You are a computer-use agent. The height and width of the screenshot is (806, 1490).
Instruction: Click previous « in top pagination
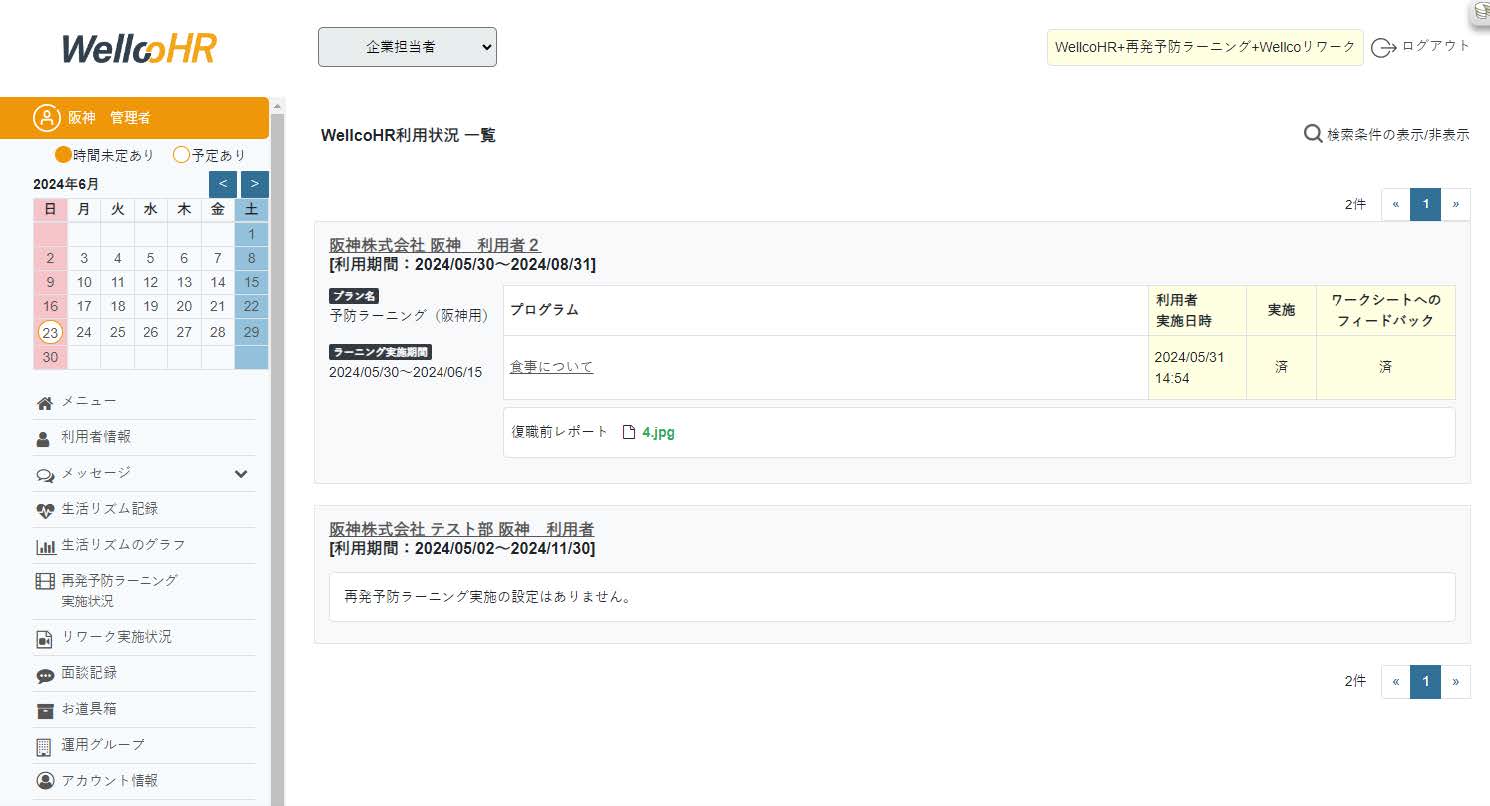[x=1396, y=204]
